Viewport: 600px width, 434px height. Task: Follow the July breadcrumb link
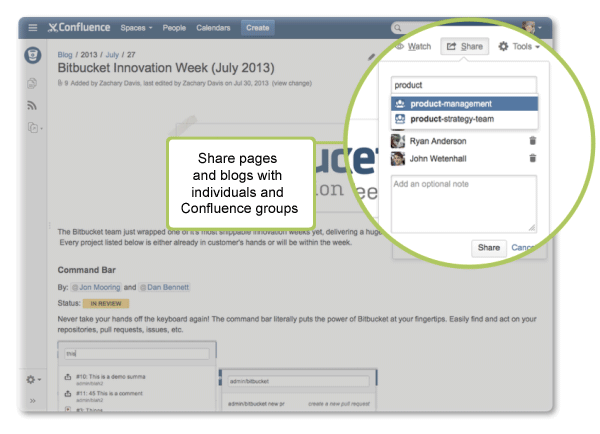(x=112, y=55)
